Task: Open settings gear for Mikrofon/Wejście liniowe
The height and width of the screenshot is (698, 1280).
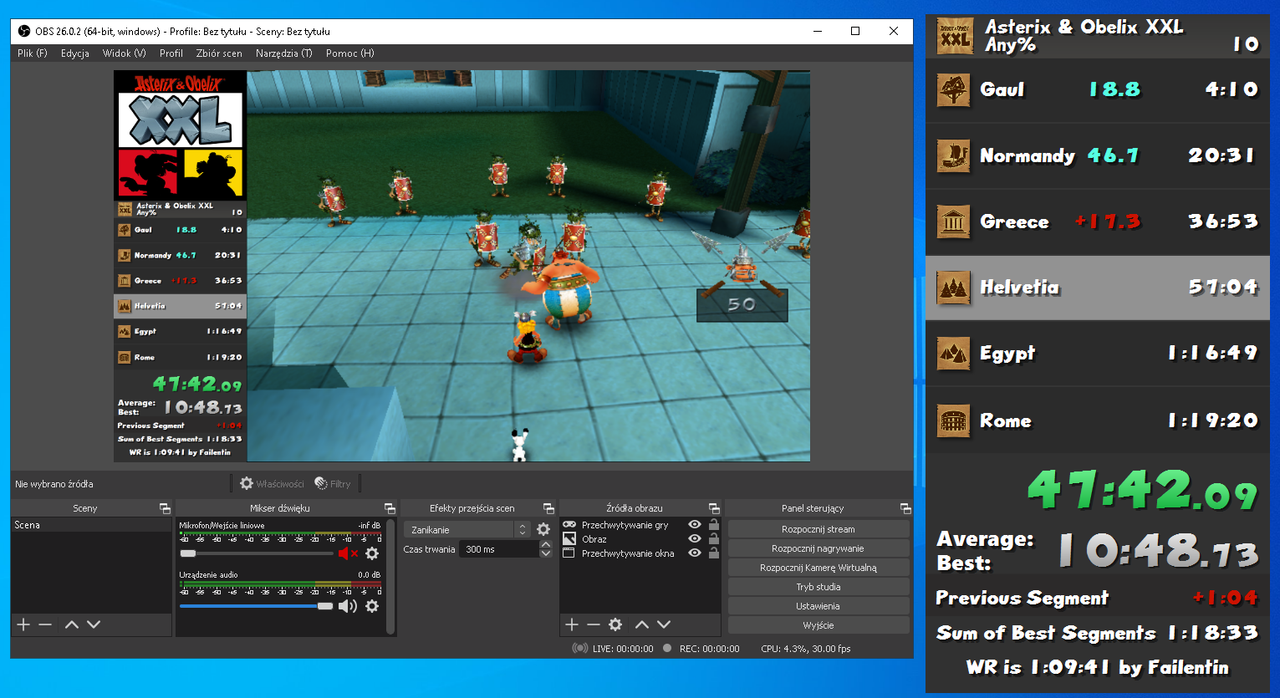Action: pyautogui.click(x=372, y=553)
